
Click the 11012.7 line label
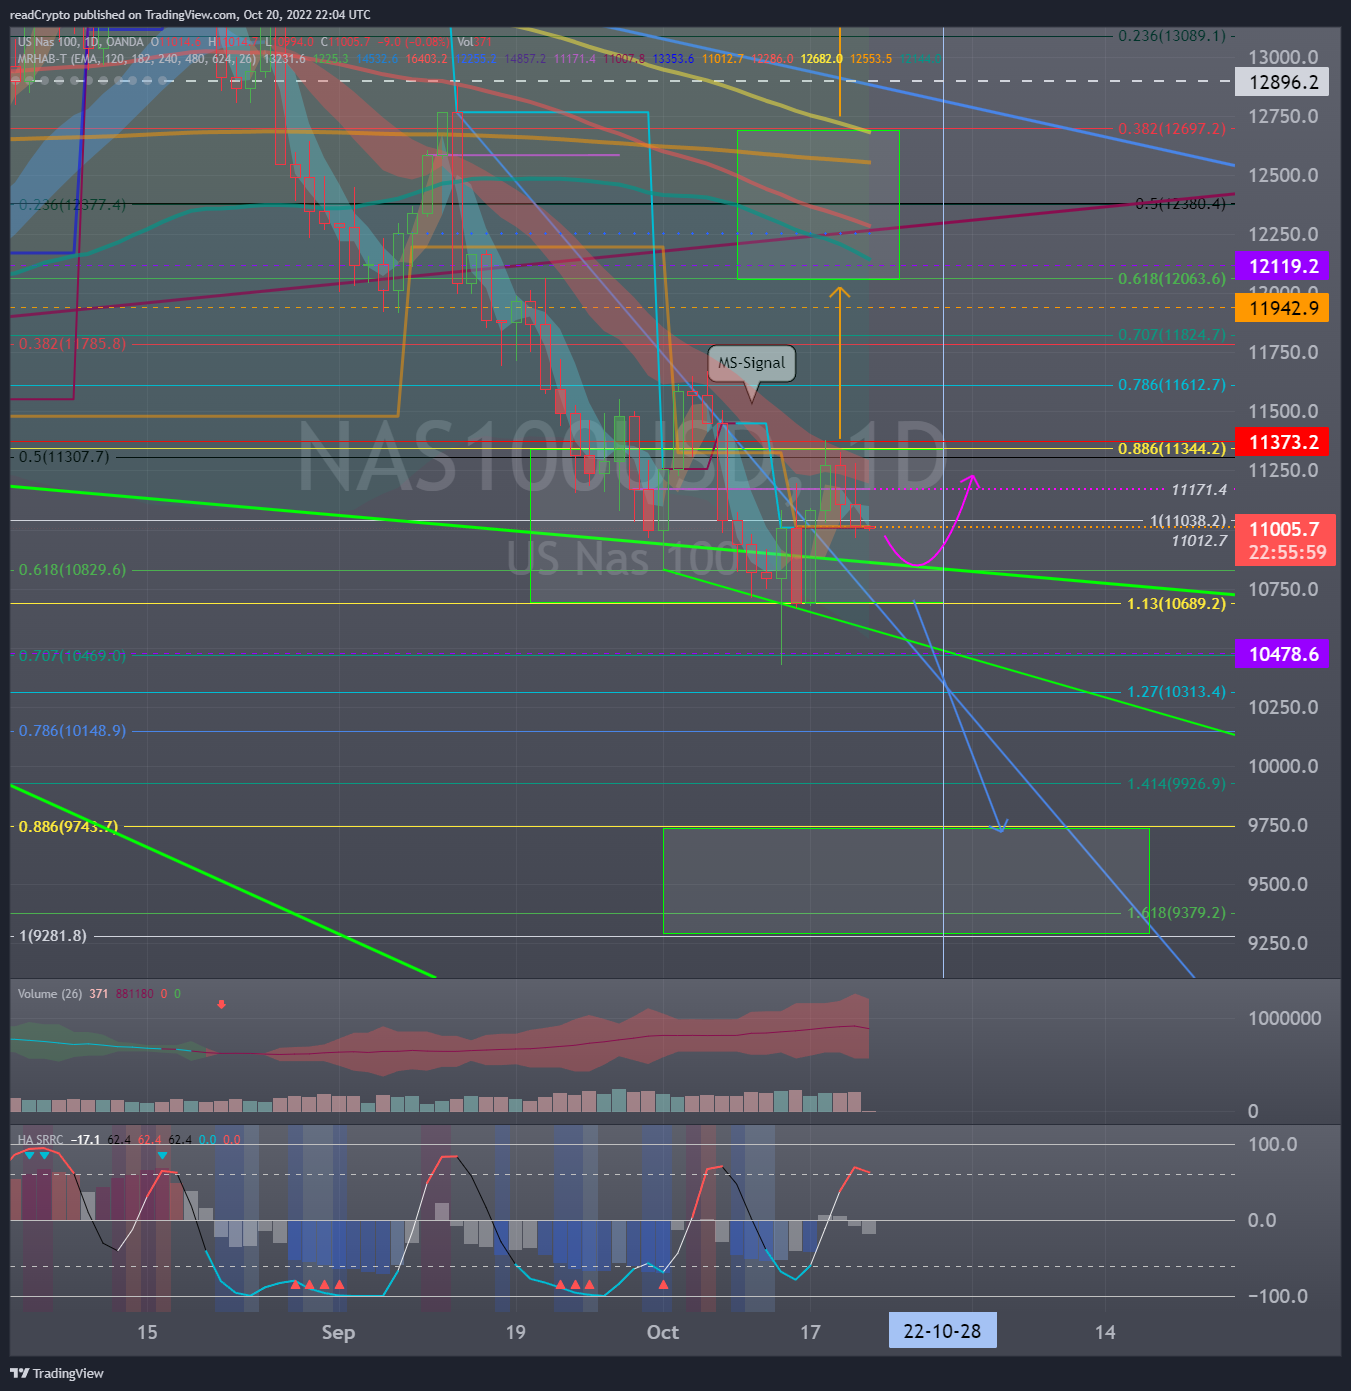(x=1199, y=540)
